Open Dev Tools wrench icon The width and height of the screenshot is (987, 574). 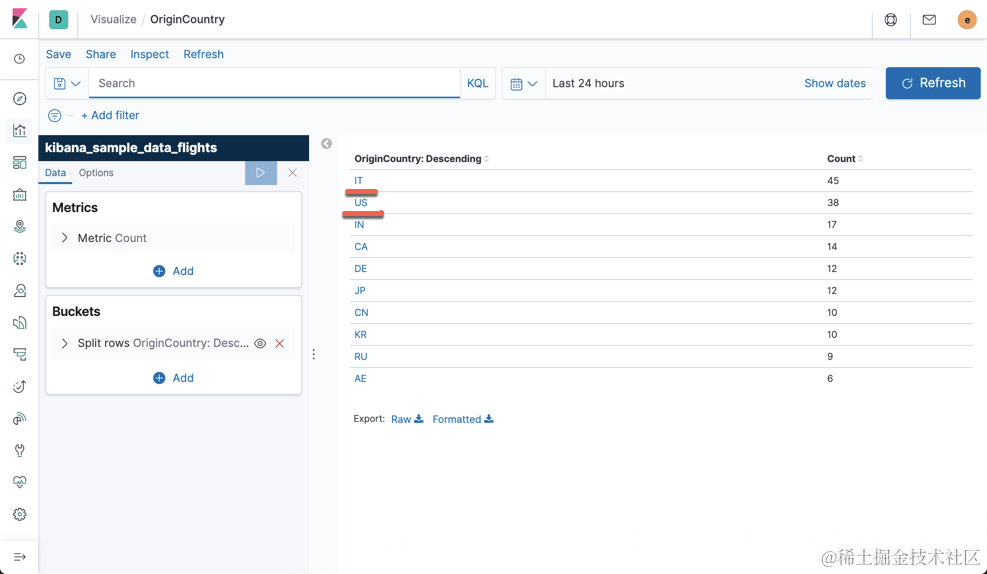point(20,450)
